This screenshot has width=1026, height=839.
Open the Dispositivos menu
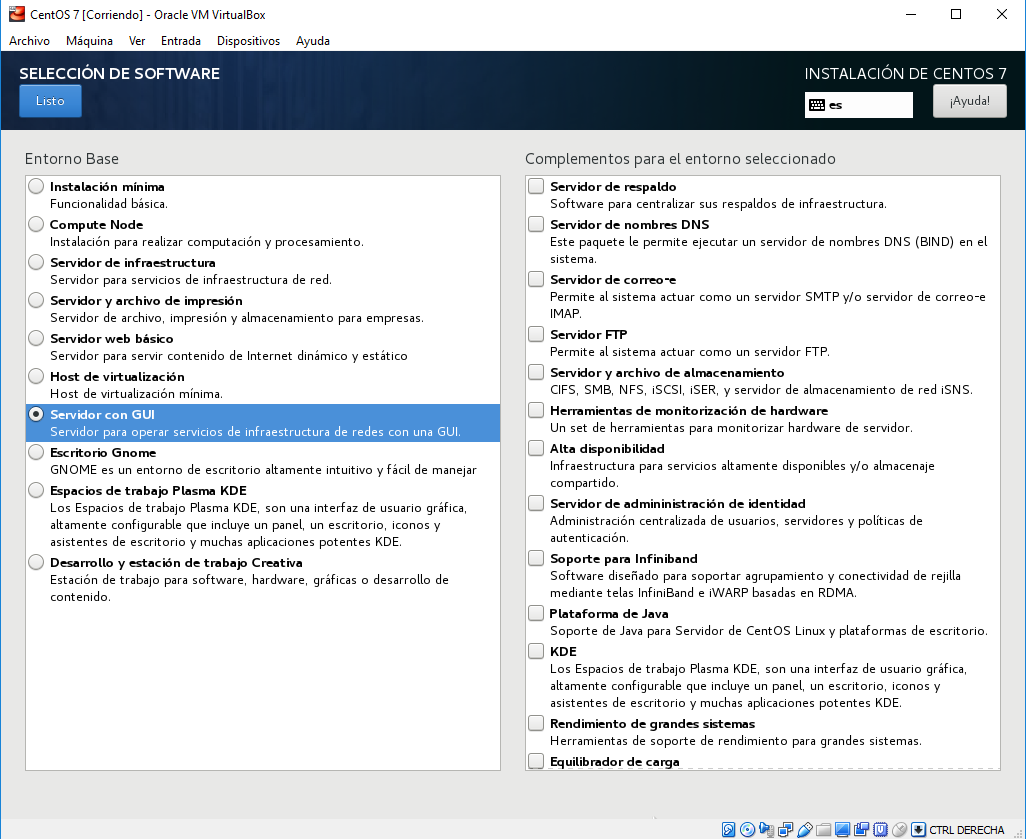pyautogui.click(x=248, y=41)
